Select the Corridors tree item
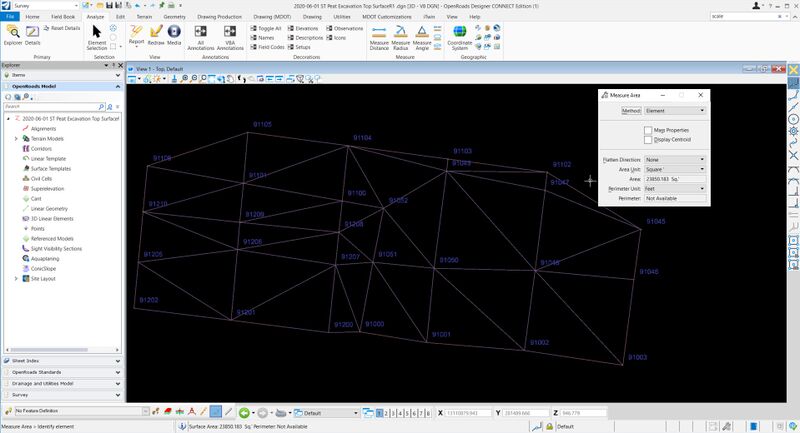Screen dimensions: 800x433 pyautogui.click(x=41, y=149)
